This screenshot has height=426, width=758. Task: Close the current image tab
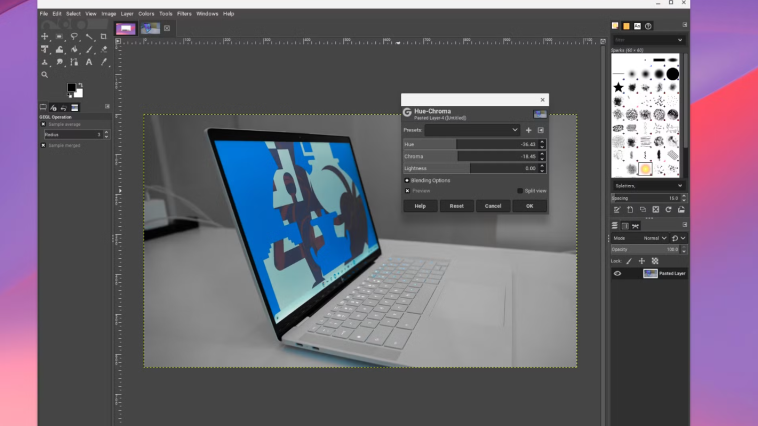coord(167,29)
